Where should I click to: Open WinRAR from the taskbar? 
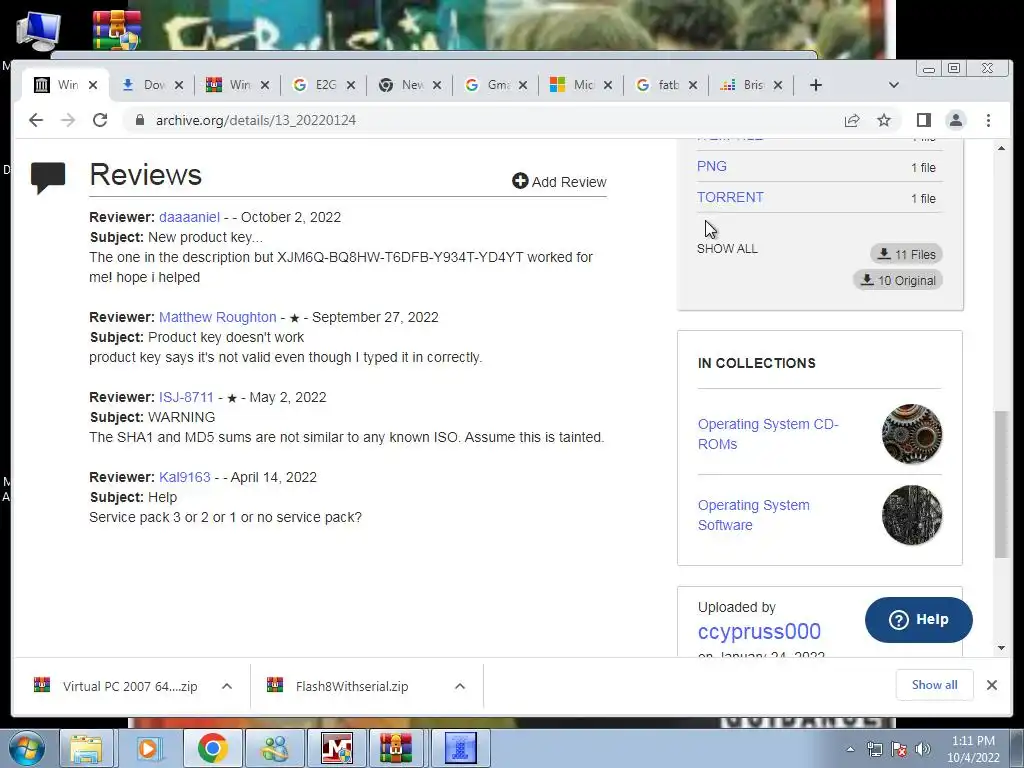pos(396,749)
